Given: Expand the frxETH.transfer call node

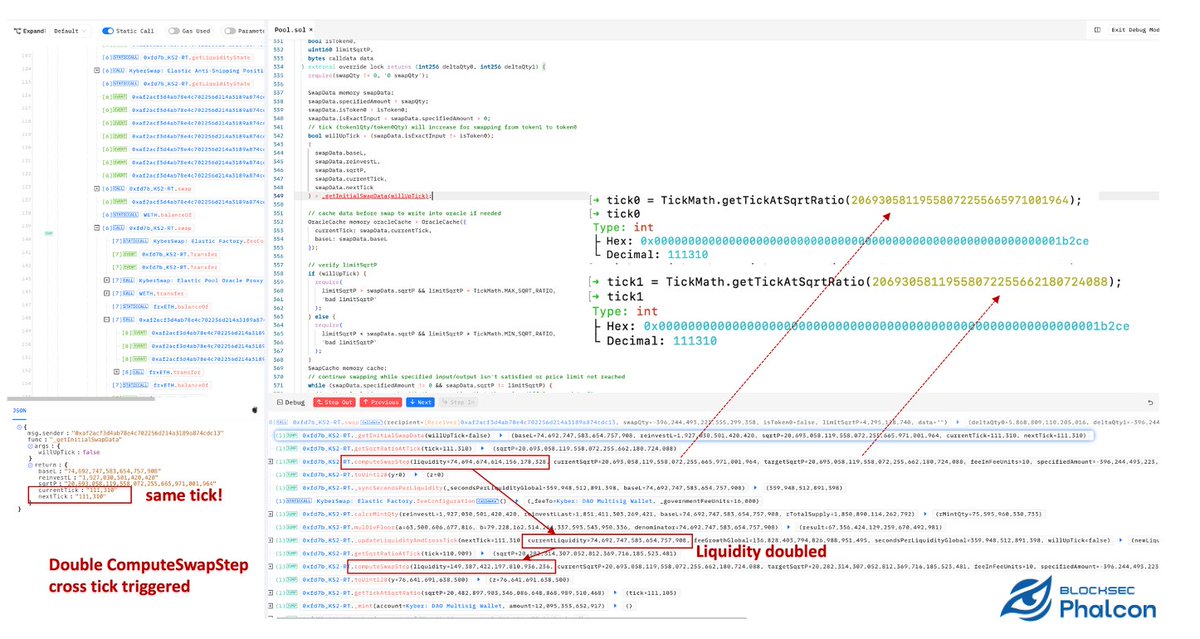Looking at the screenshot, I should [117, 371].
